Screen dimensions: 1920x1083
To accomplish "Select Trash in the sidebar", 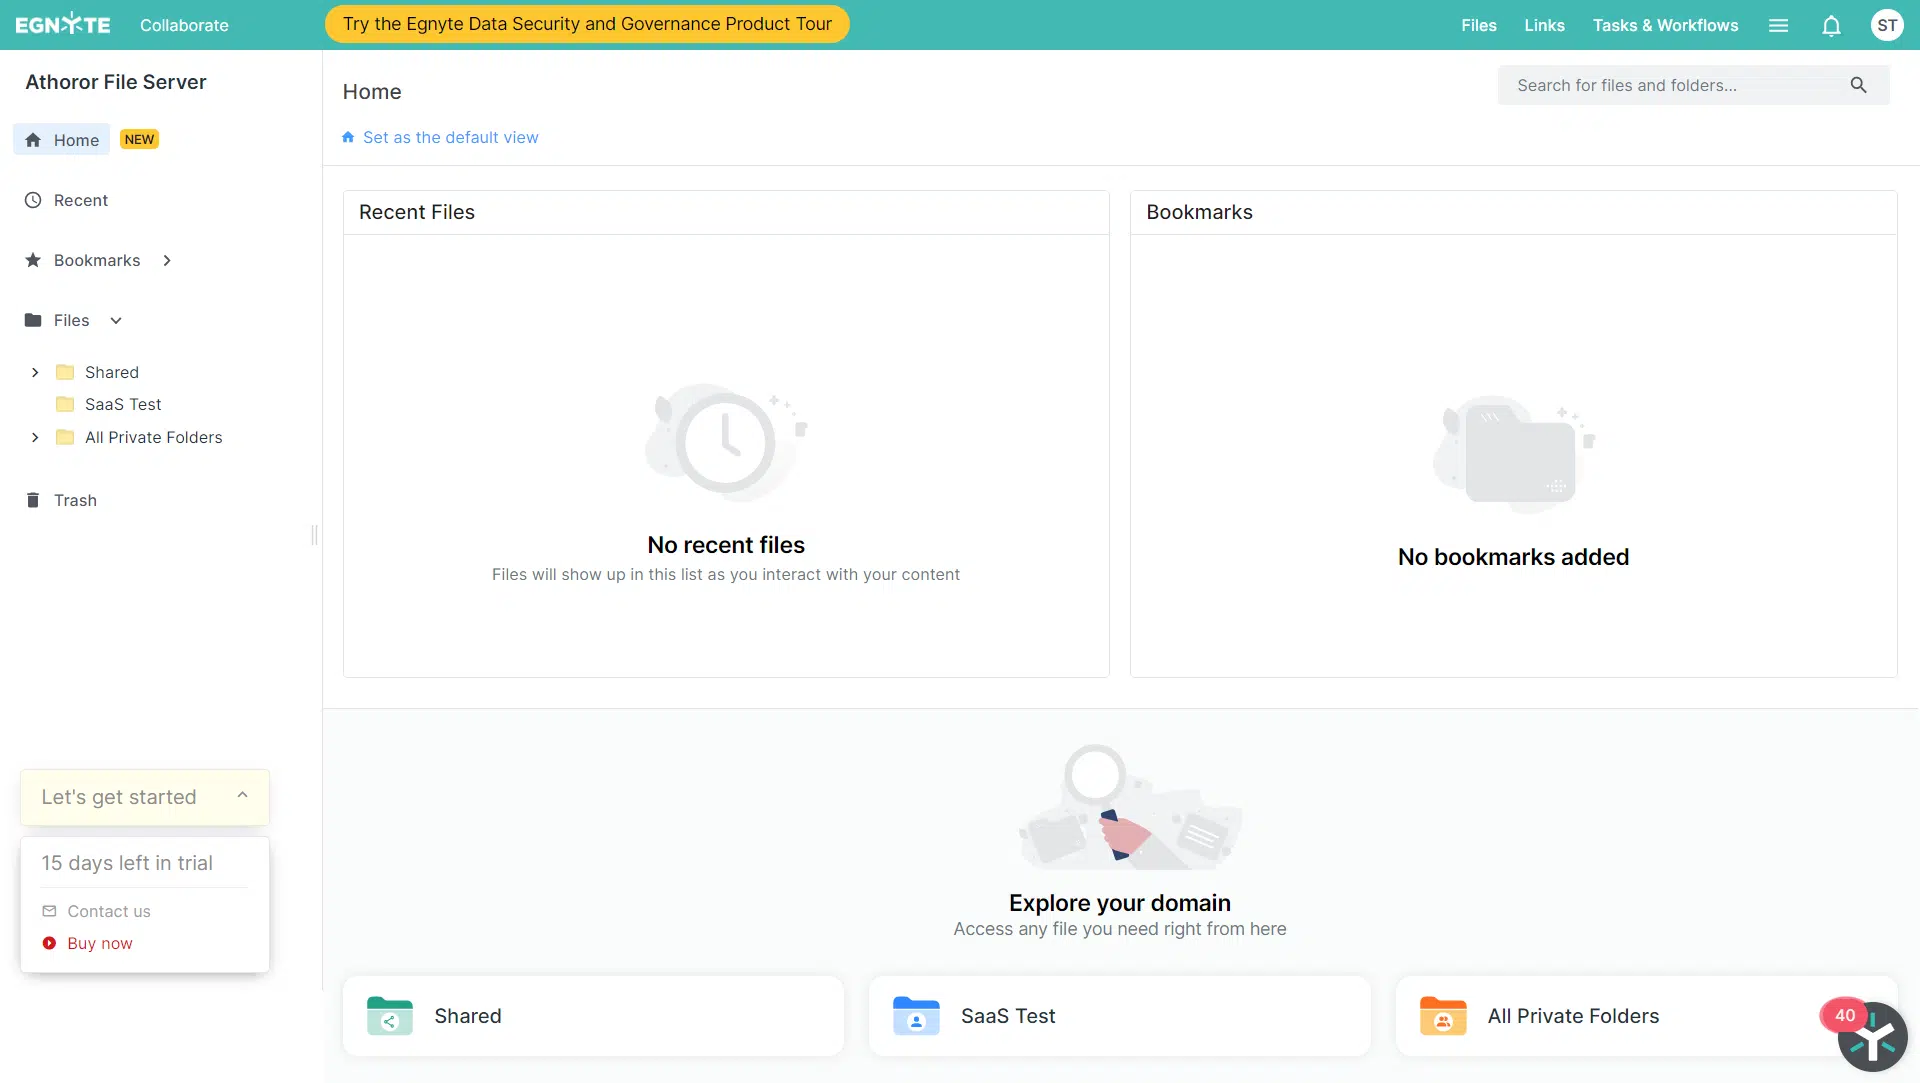I will [x=75, y=500].
